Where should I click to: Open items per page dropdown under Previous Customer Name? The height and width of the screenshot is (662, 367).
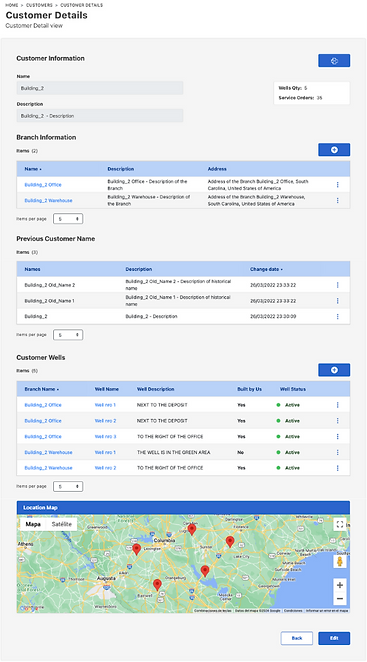click(68, 335)
